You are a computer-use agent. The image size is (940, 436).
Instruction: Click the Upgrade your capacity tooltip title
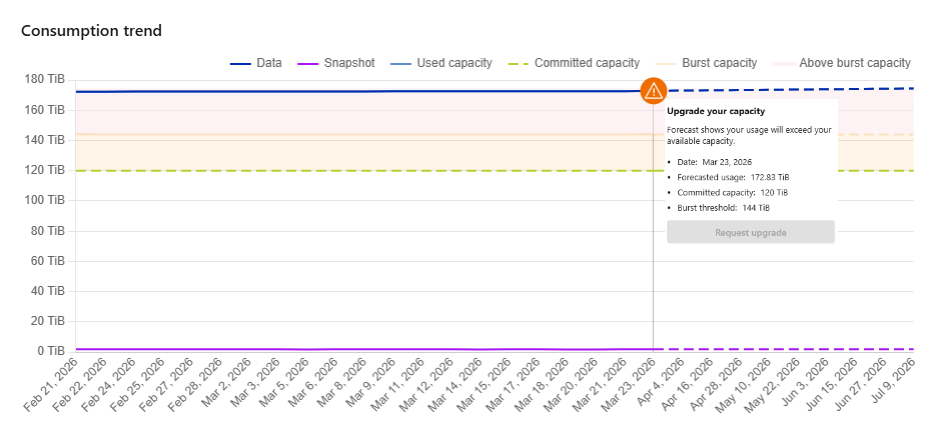[x=715, y=111]
